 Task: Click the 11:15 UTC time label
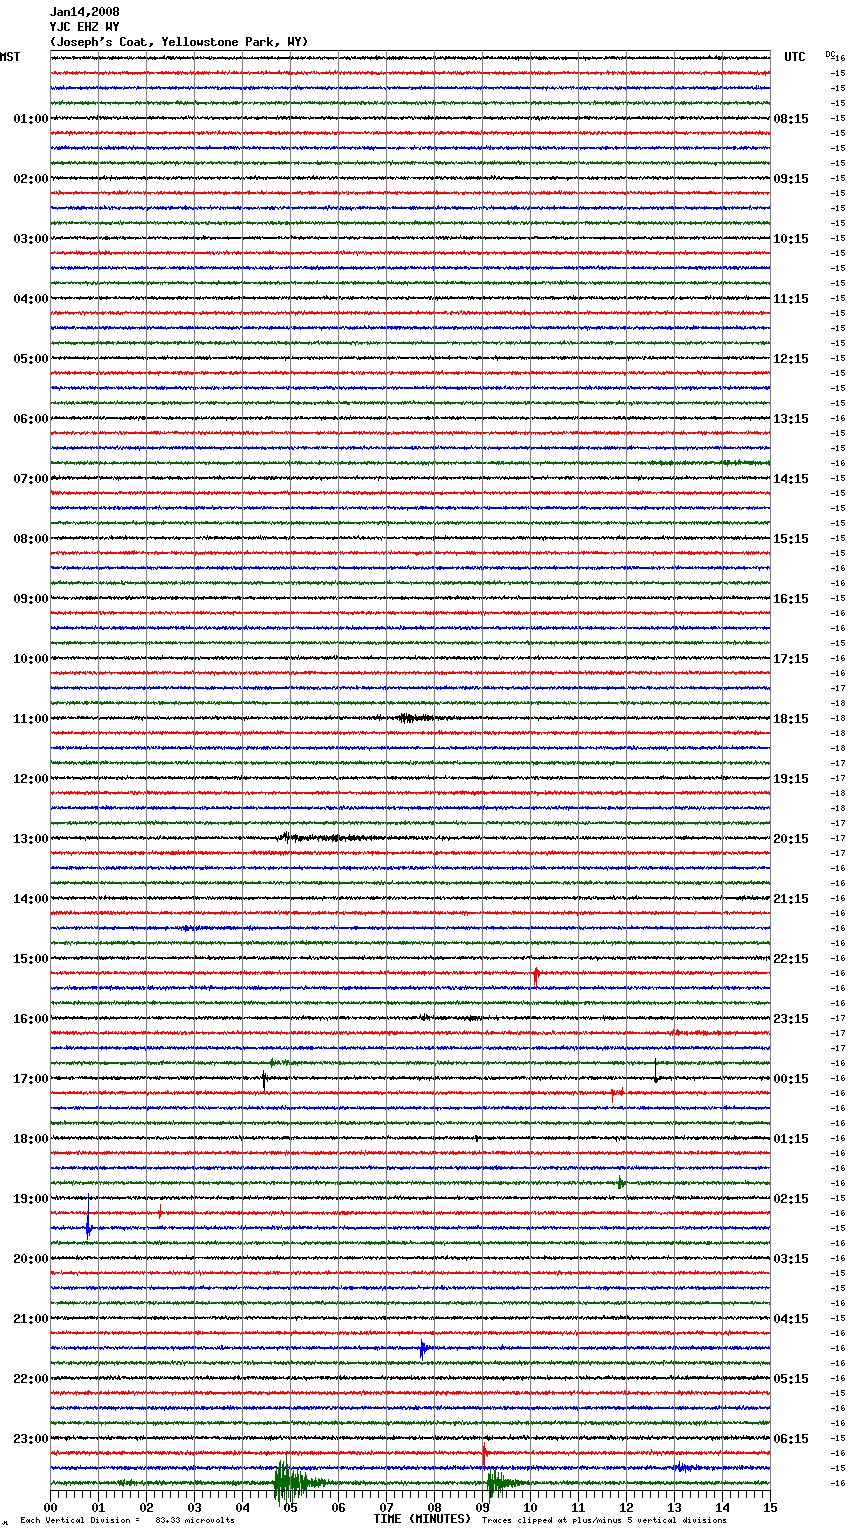point(791,299)
